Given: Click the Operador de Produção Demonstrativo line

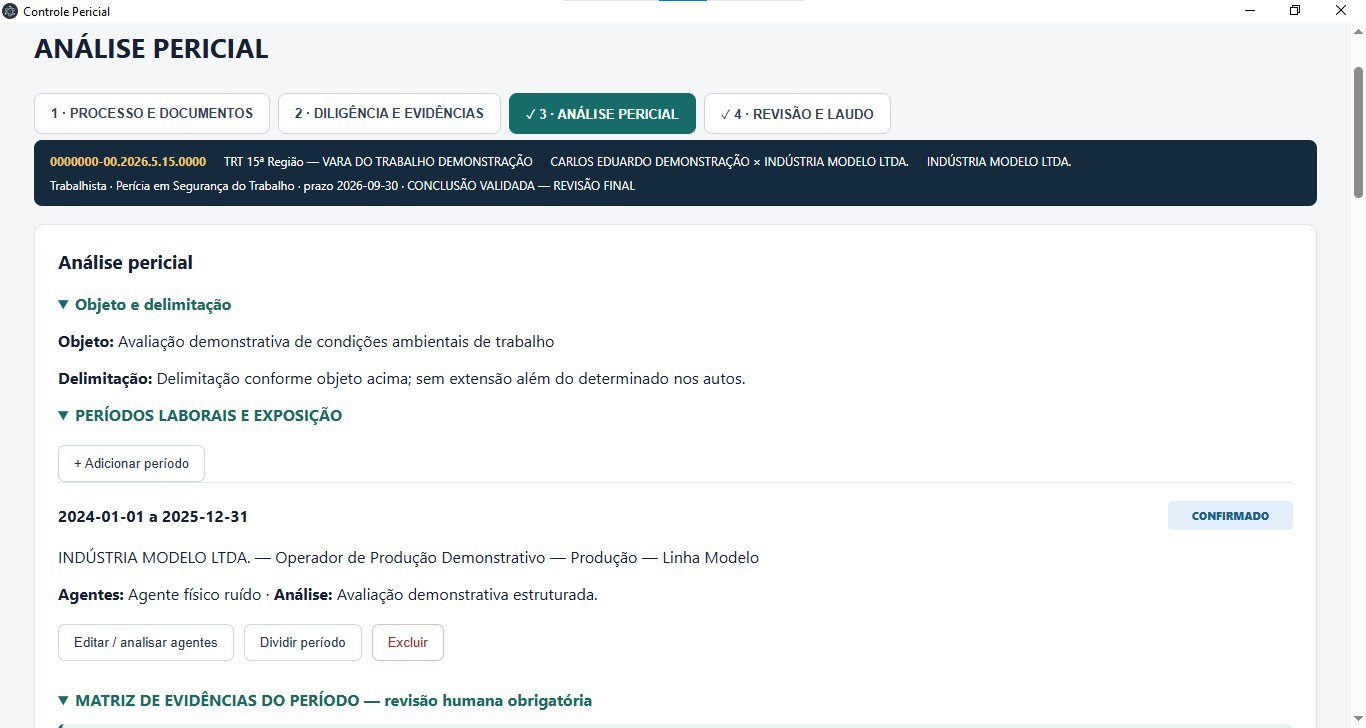Looking at the screenshot, I should 408,558.
